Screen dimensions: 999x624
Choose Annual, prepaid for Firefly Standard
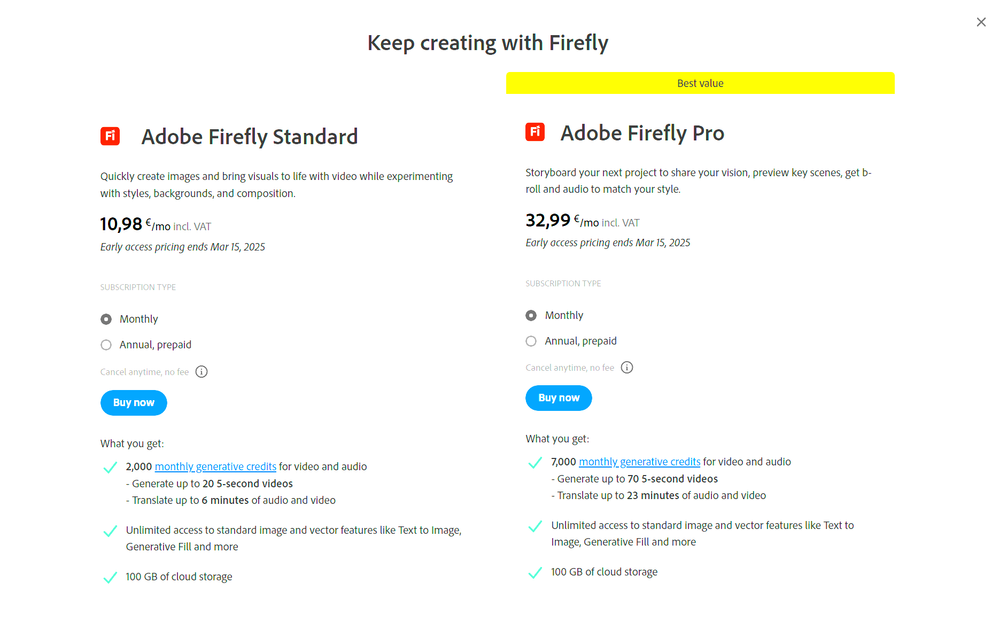tap(106, 345)
